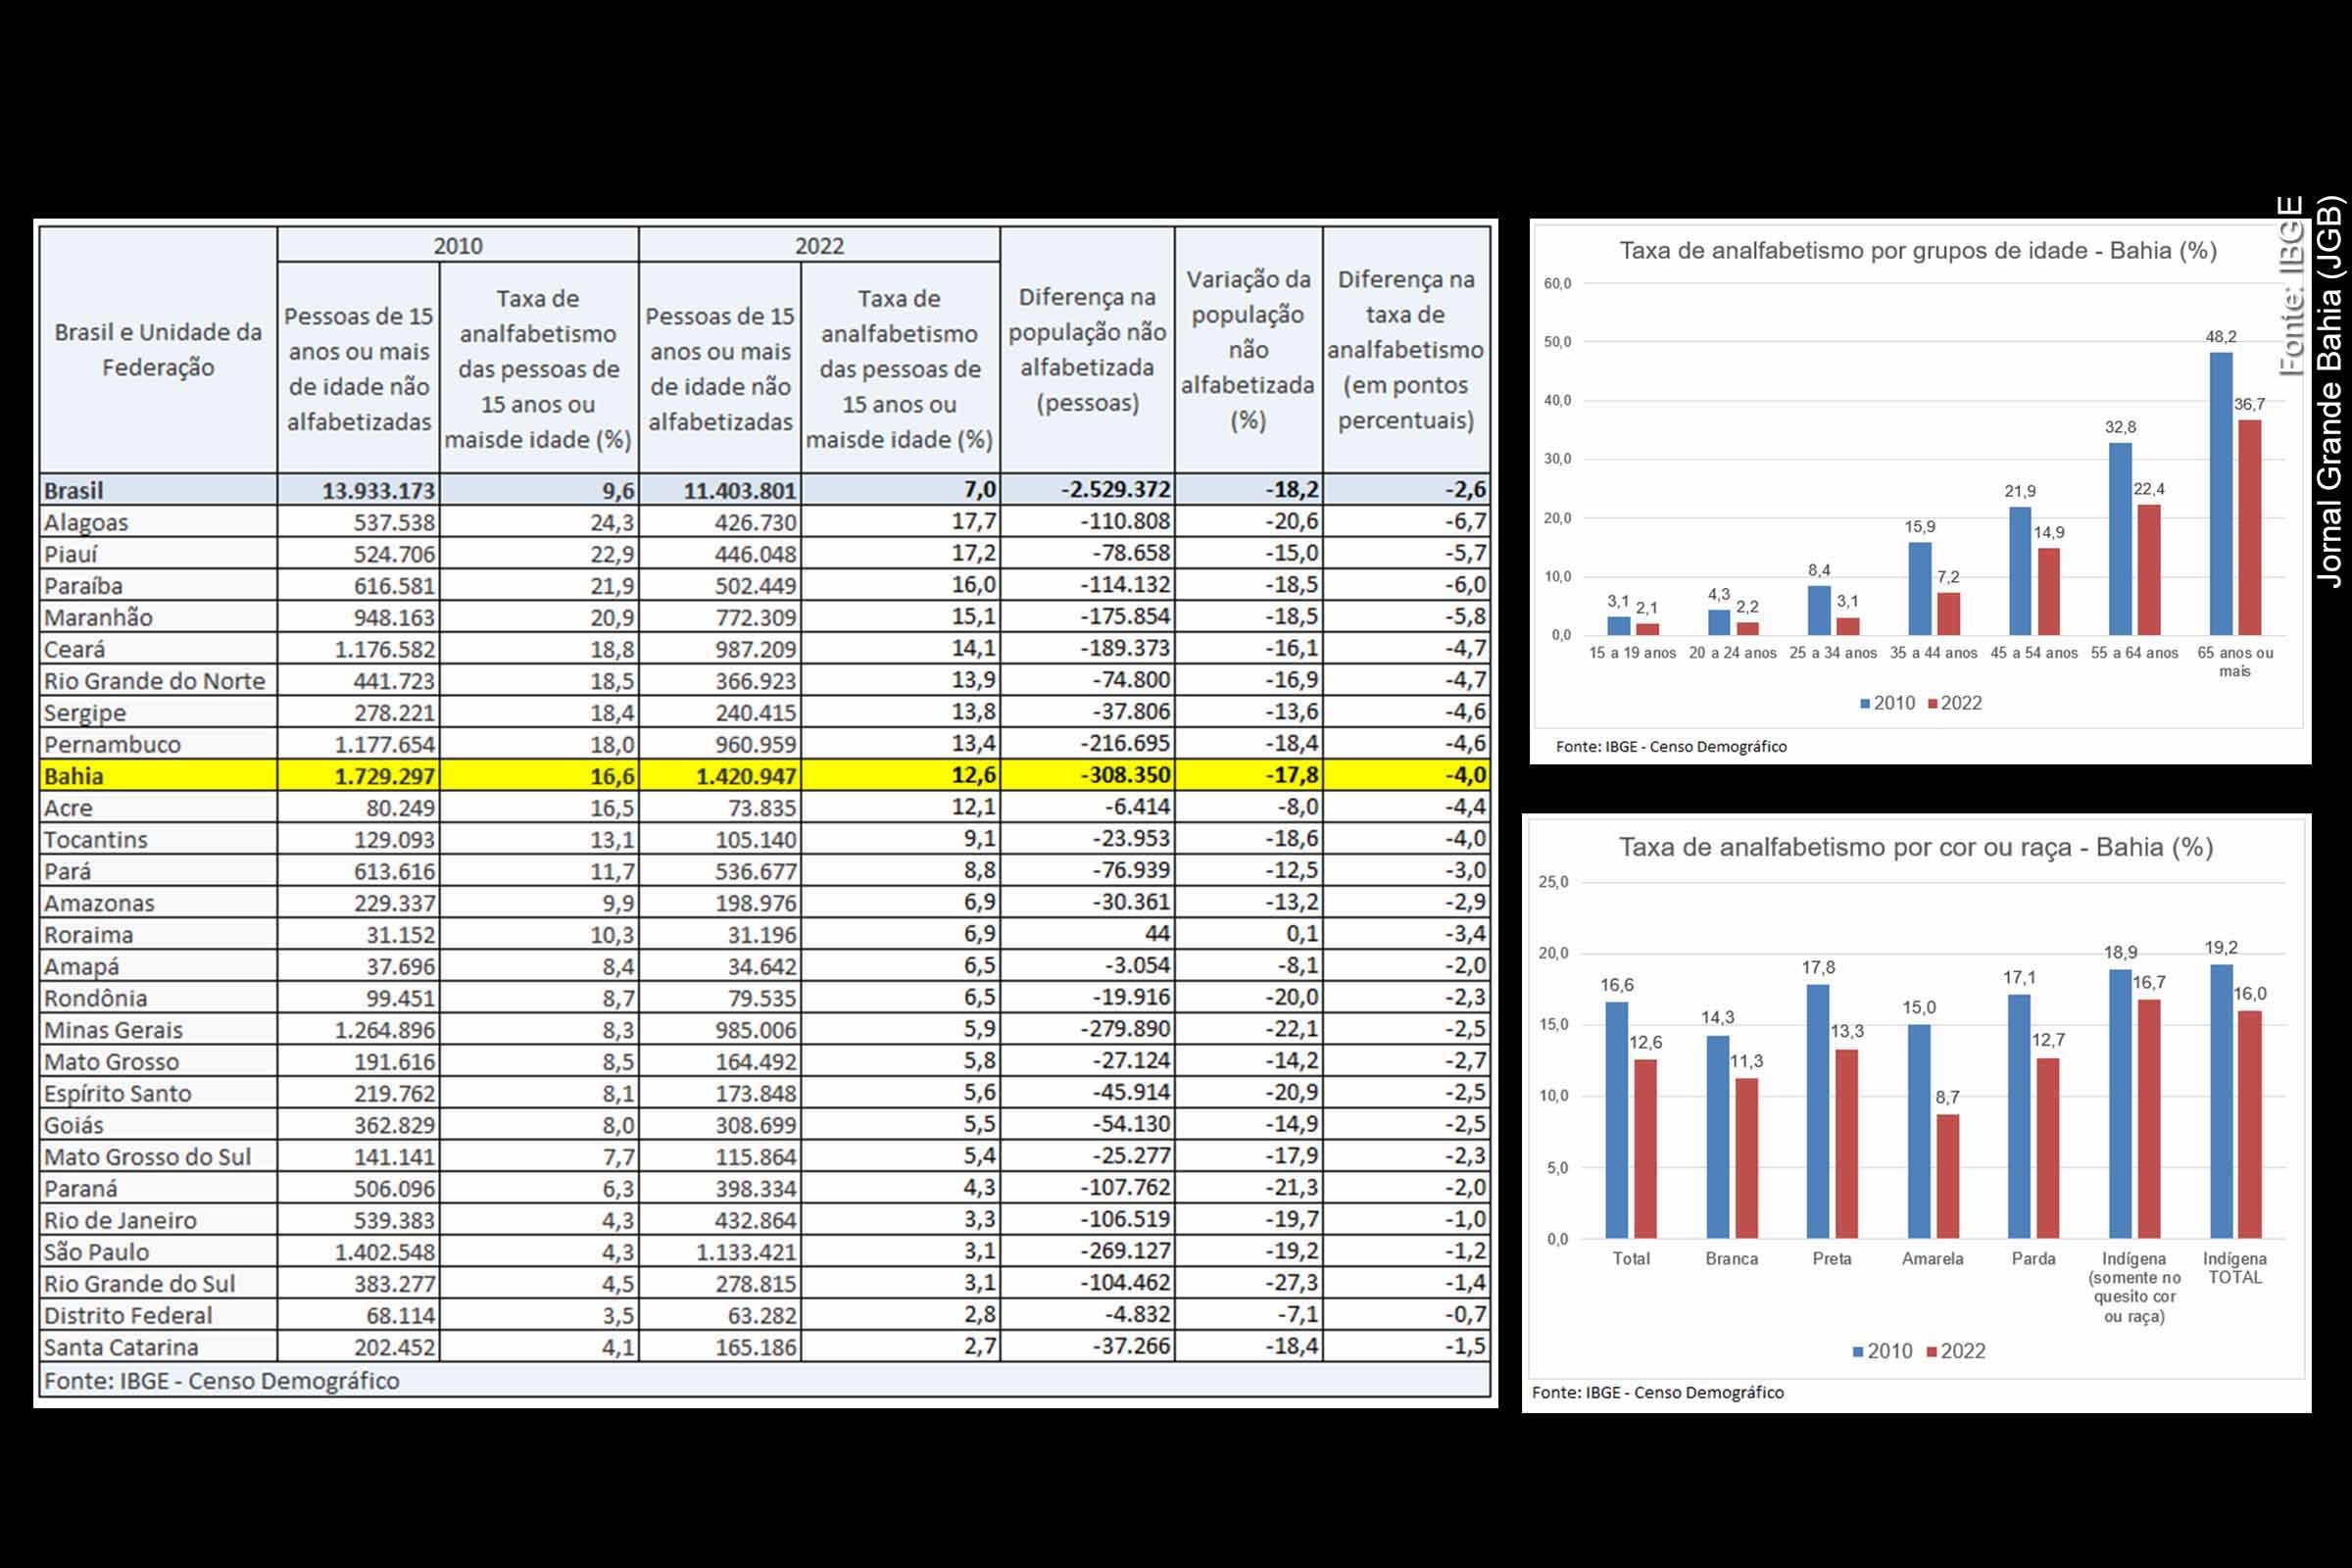Click the Amarela 2022 red bar
The height and width of the screenshot is (1568, 2352).
(1947, 1176)
